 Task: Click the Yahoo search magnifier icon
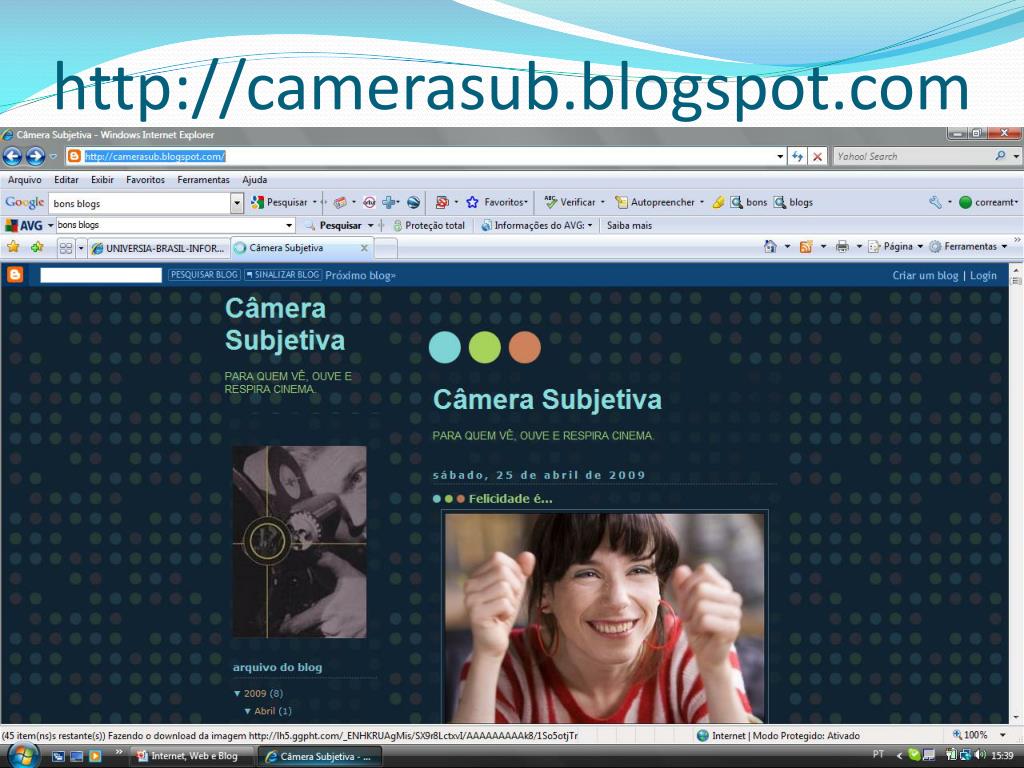[x=1000, y=155]
